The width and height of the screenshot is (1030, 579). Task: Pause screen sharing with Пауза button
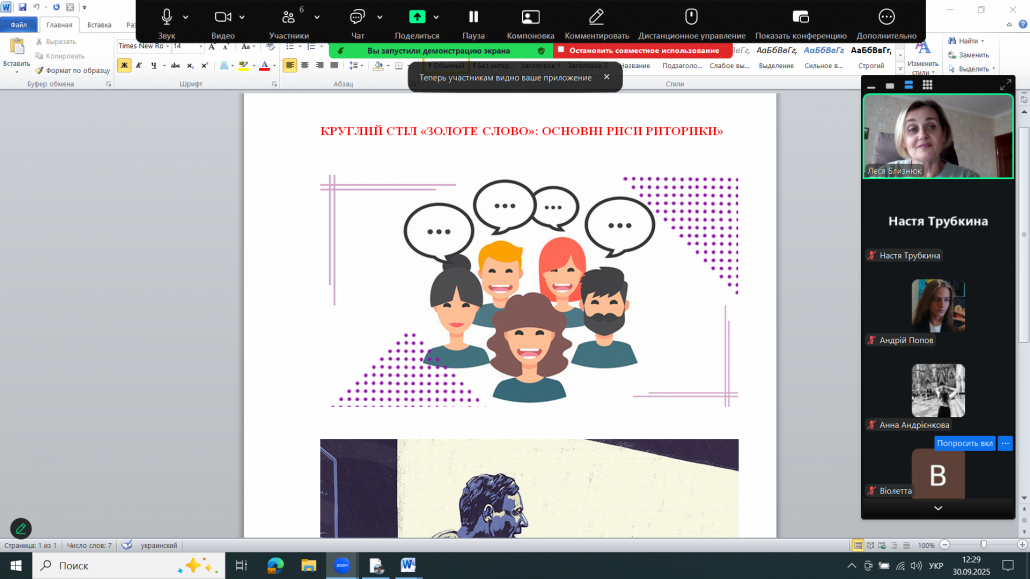(x=473, y=16)
